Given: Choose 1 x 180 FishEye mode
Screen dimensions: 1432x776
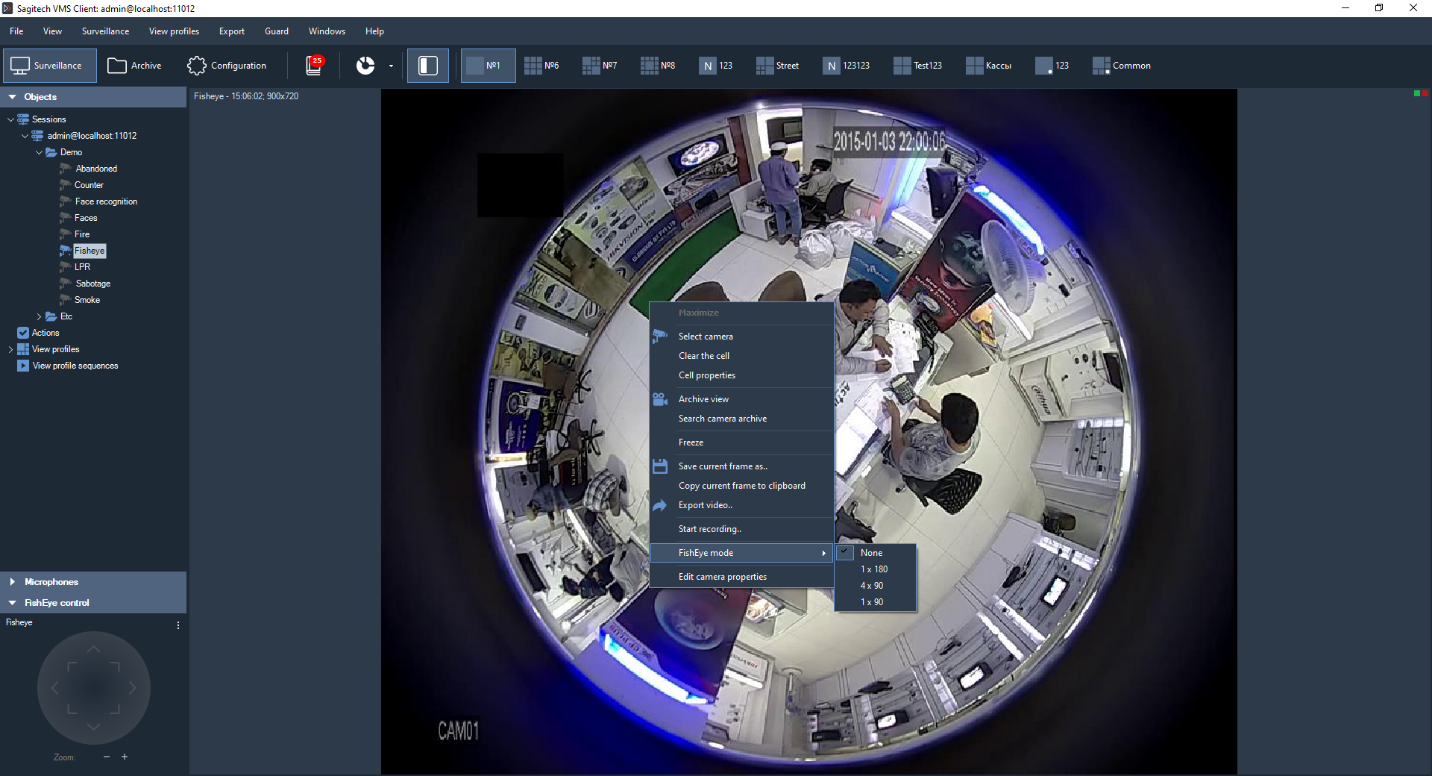Looking at the screenshot, I should pos(873,569).
